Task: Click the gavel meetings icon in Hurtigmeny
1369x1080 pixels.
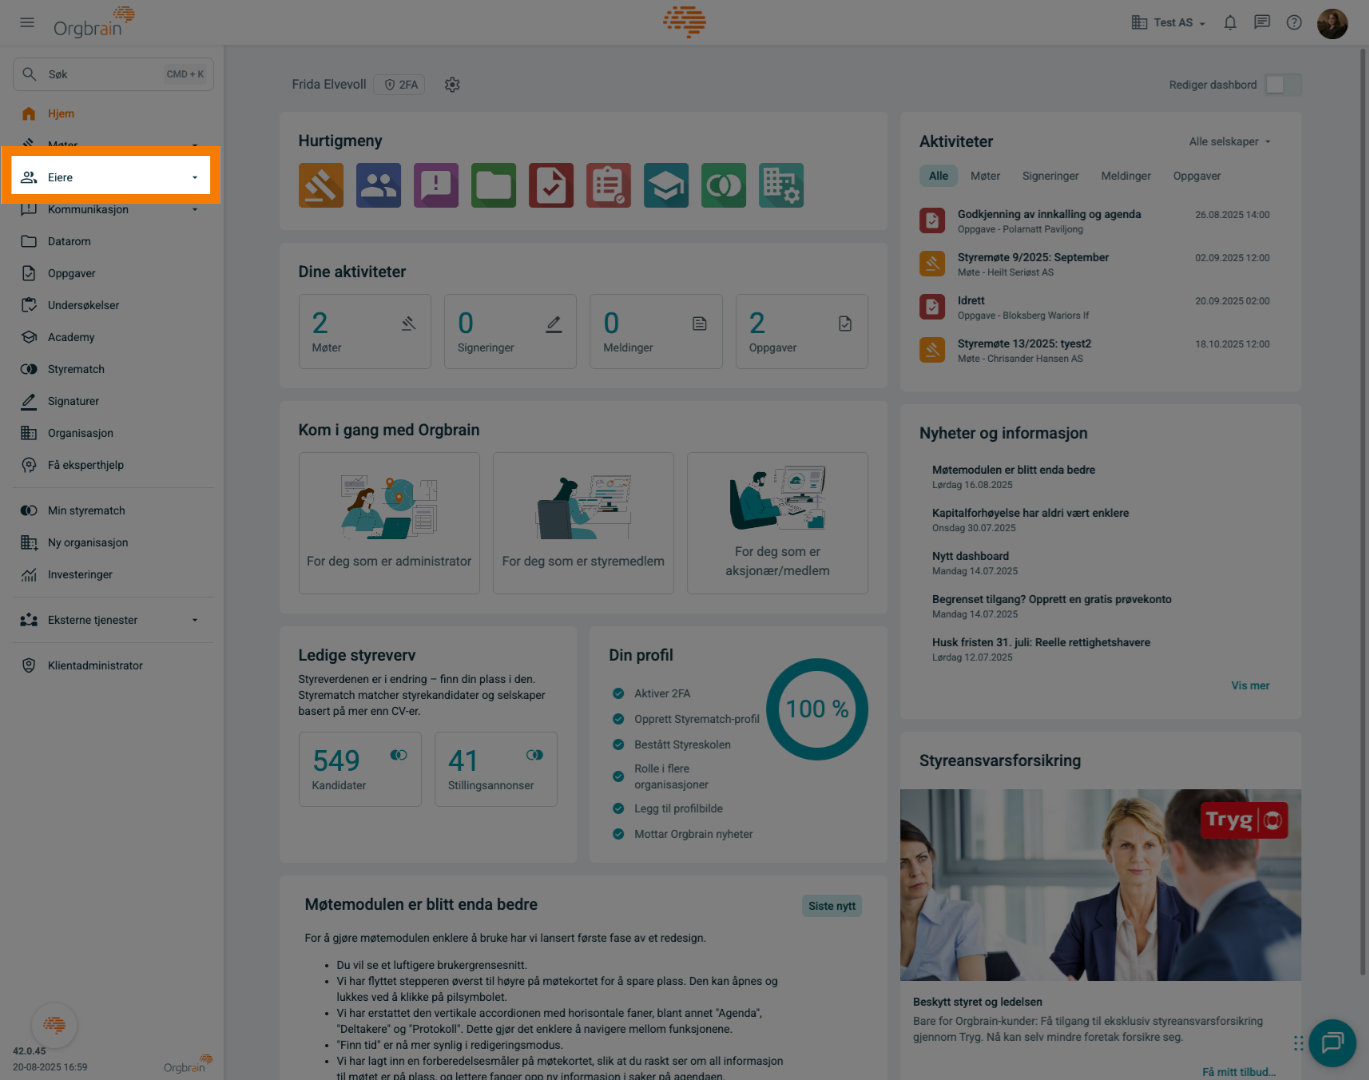Action: click(x=321, y=185)
